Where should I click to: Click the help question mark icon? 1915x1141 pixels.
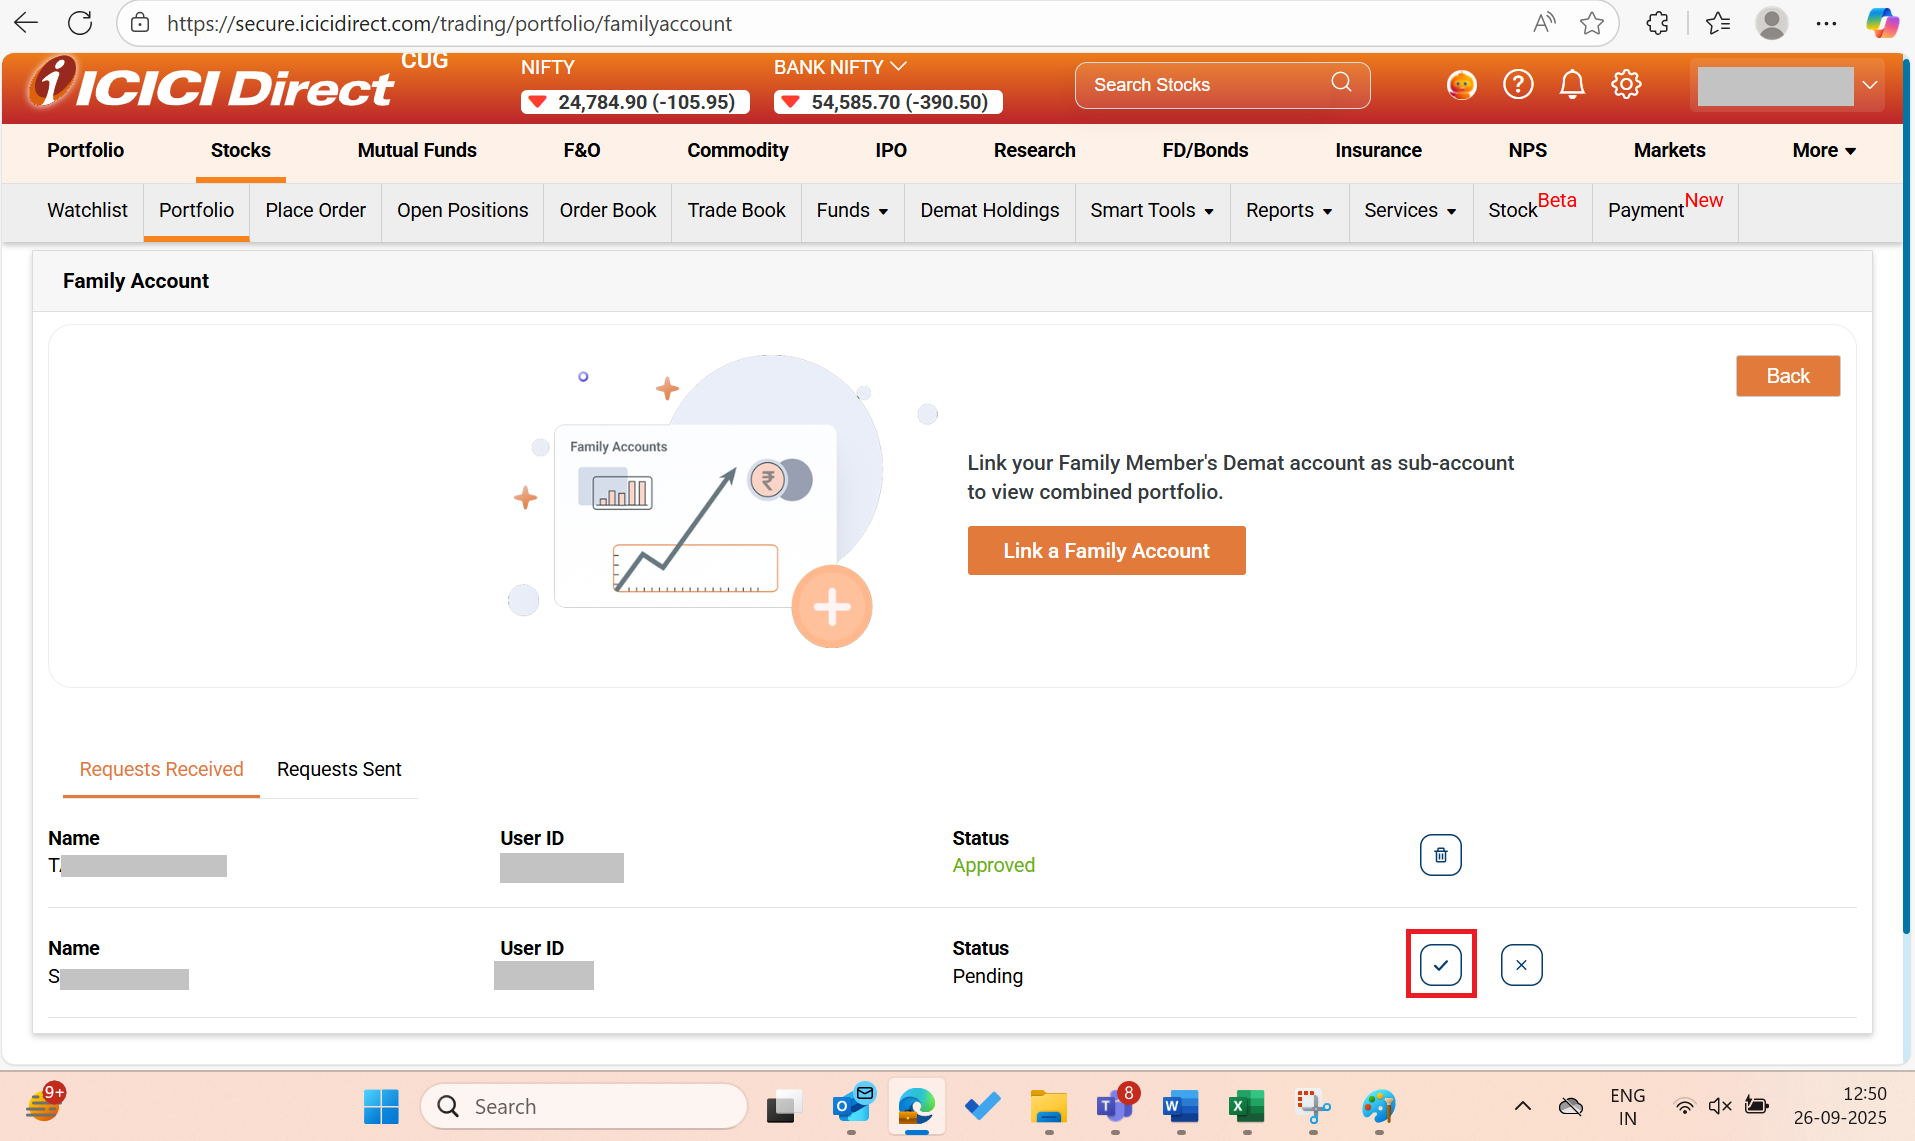point(1518,84)
